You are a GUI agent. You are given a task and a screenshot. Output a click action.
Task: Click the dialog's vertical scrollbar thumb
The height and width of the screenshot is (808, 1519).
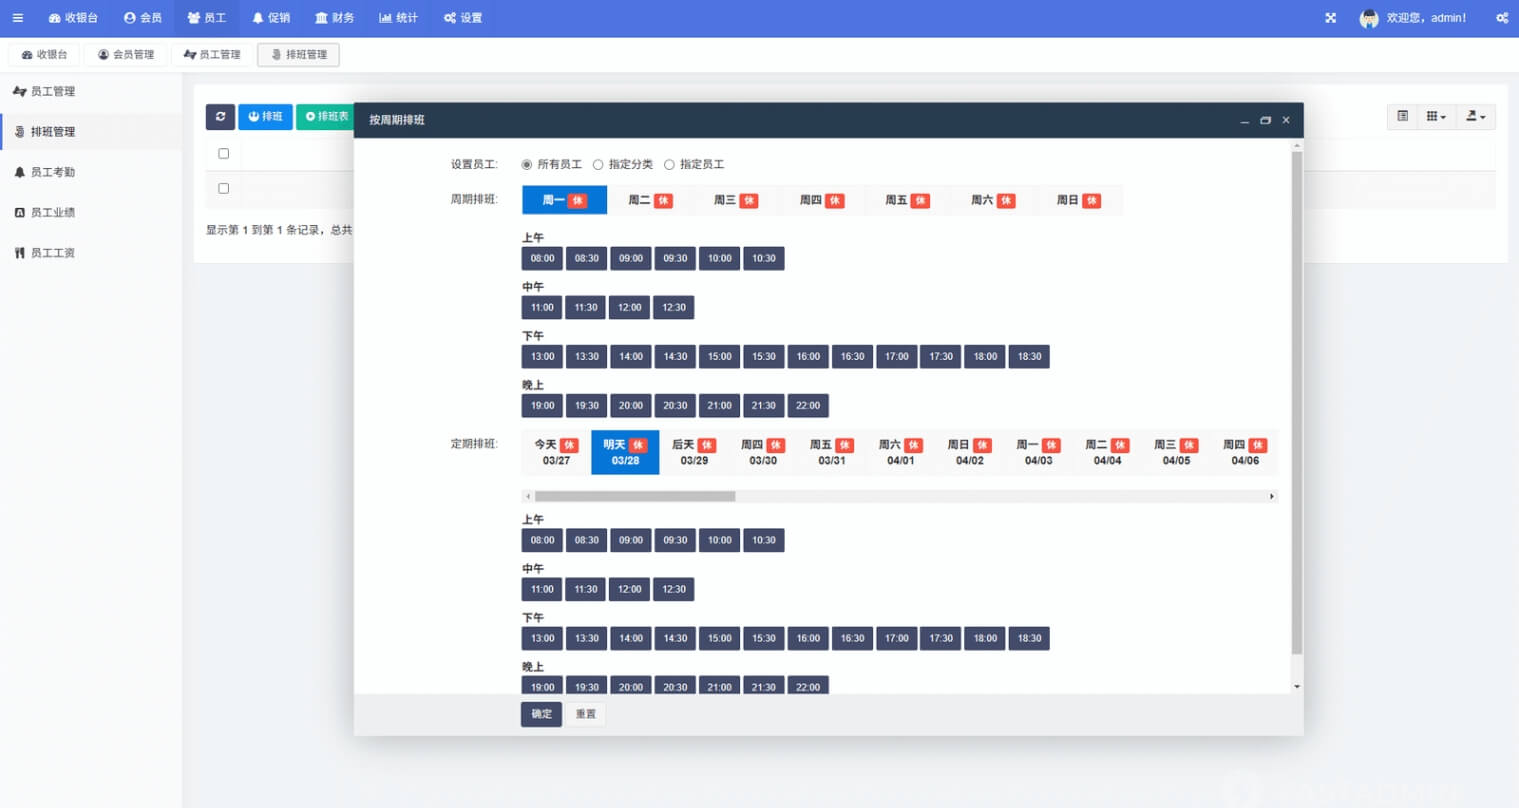(1296, 400)
